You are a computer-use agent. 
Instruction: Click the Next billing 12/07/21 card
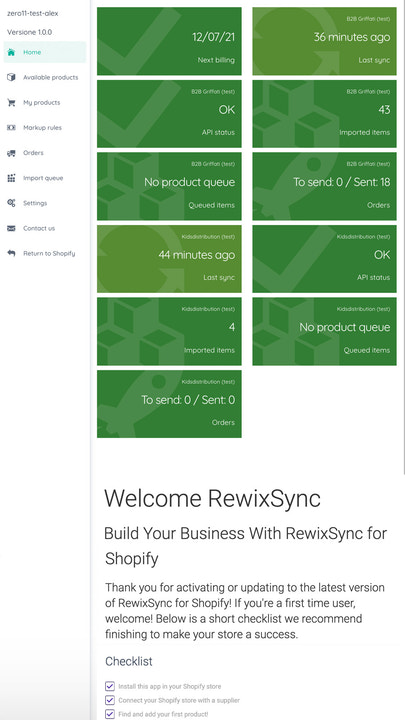pos(169,41)
